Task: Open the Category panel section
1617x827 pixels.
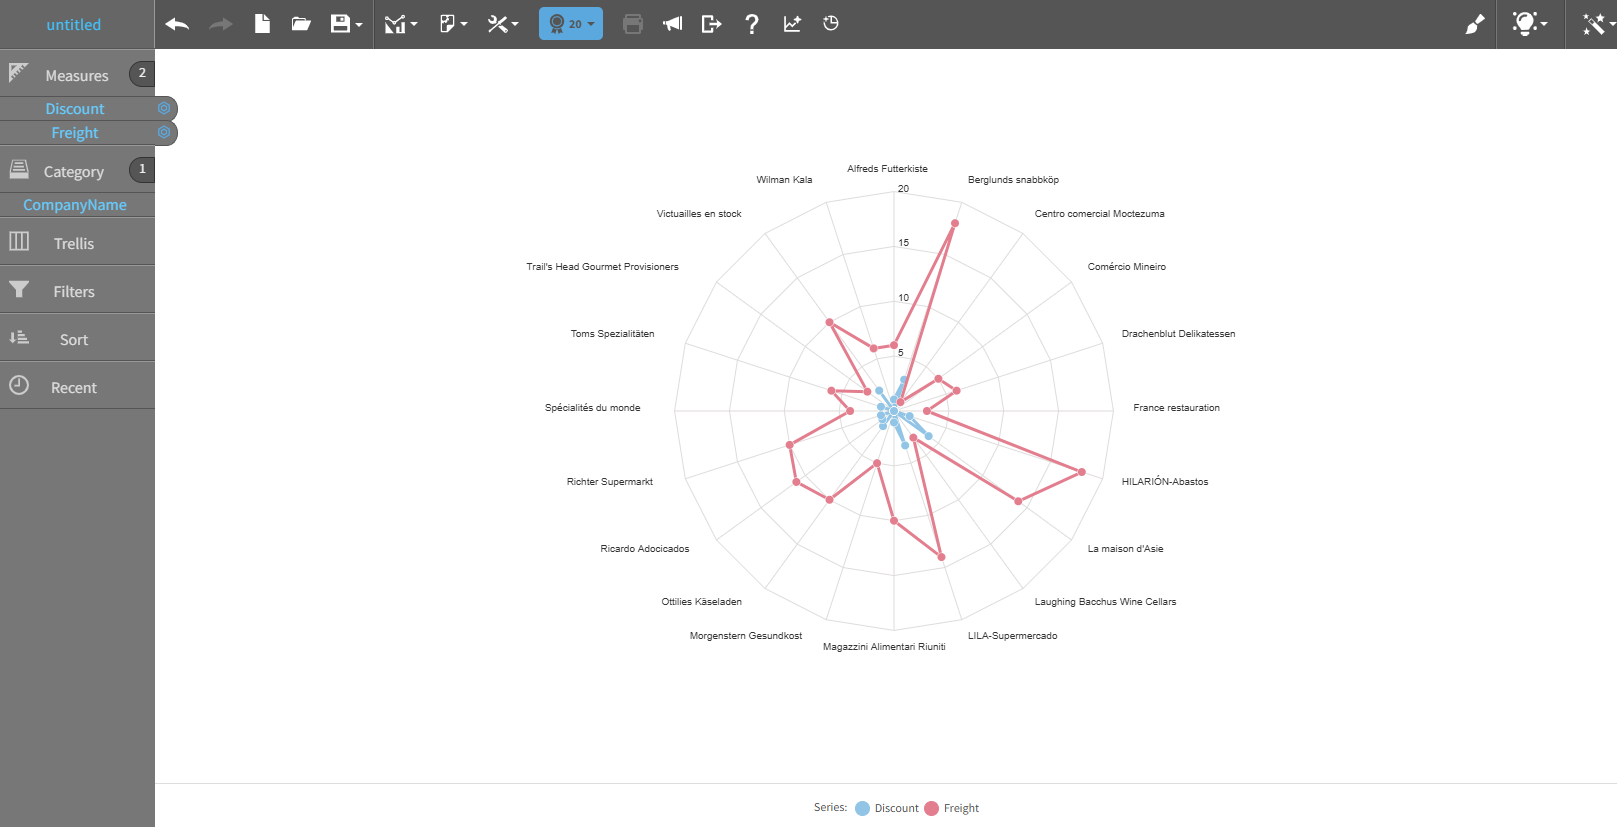Action: [x=77, y=169]
